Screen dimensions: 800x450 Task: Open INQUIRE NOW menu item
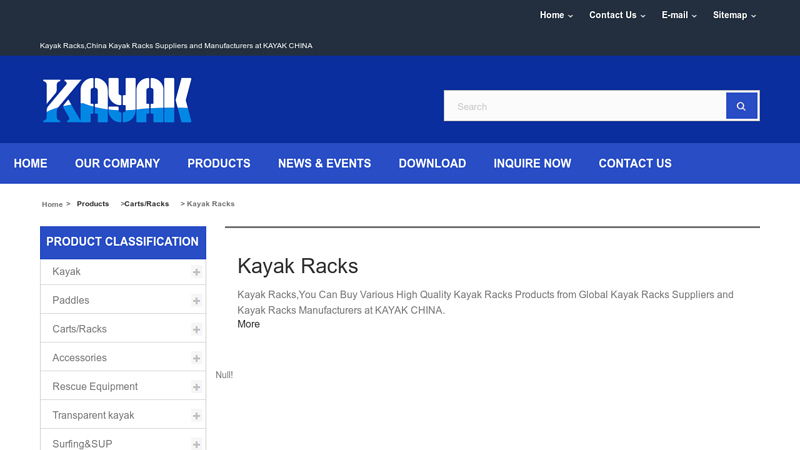click(x=532, y=163)
